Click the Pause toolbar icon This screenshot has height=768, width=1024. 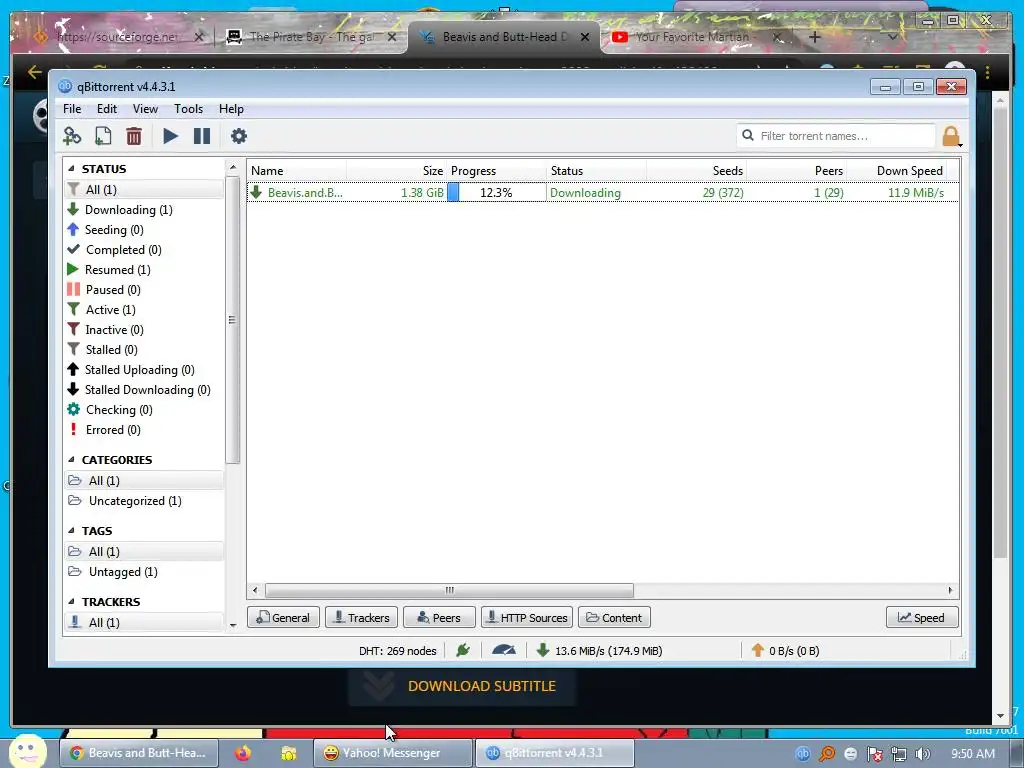click(x=202, y=136)
